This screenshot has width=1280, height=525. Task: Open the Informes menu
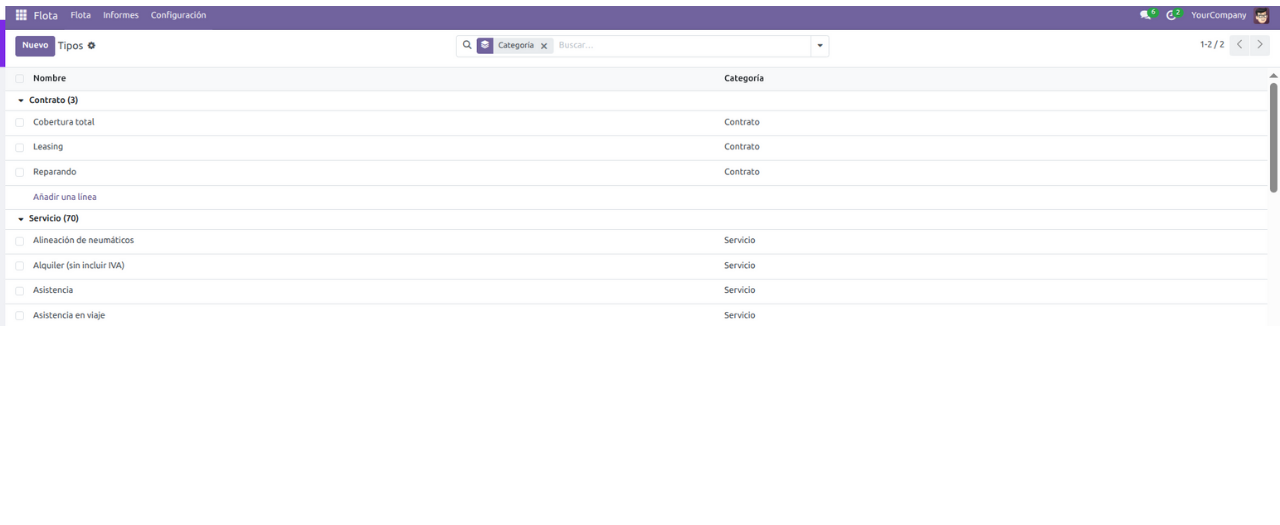121,15
